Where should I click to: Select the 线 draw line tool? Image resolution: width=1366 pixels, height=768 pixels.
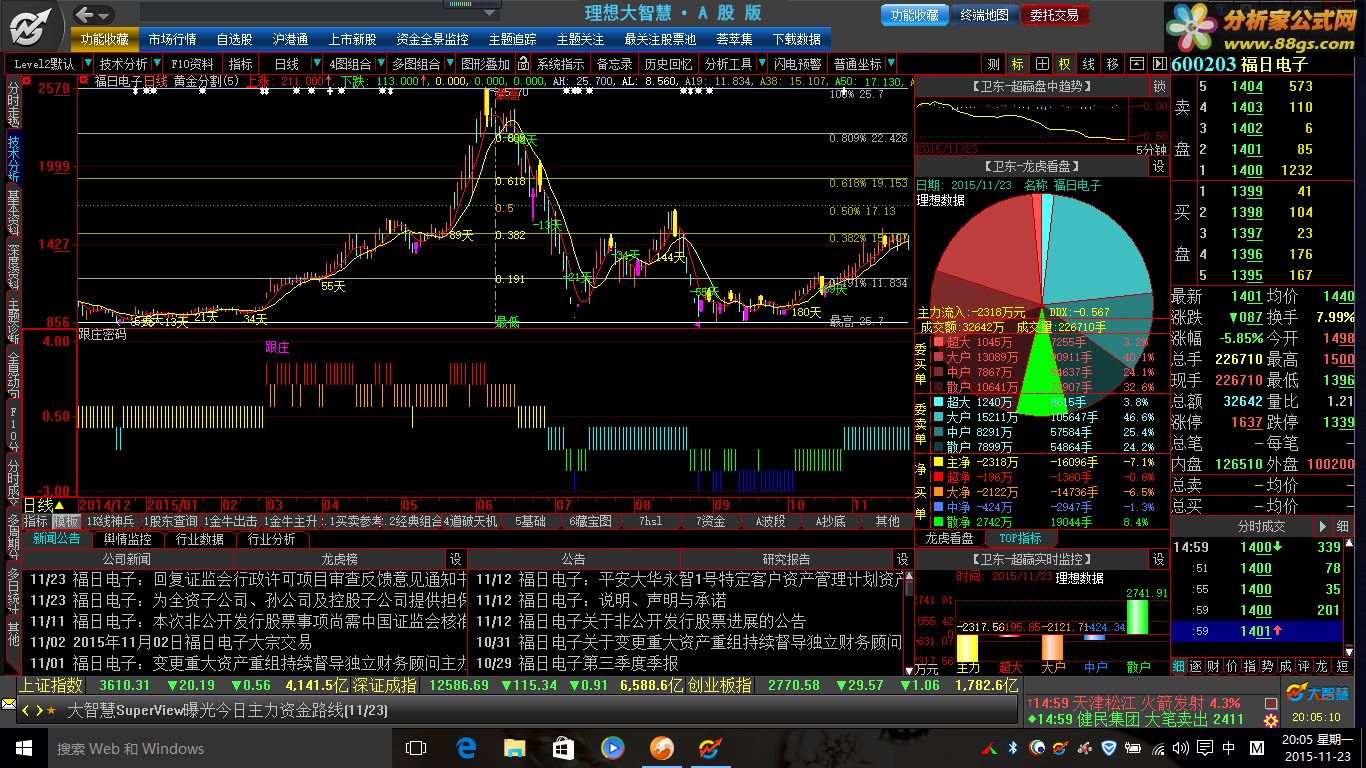pos(1089,64)
